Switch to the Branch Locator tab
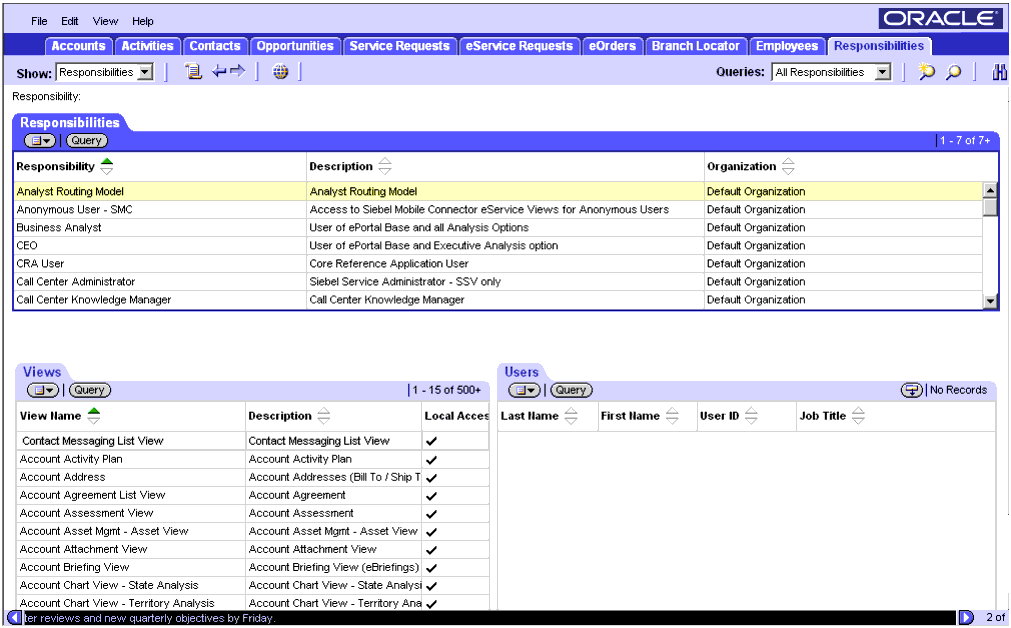 (695, 46)
